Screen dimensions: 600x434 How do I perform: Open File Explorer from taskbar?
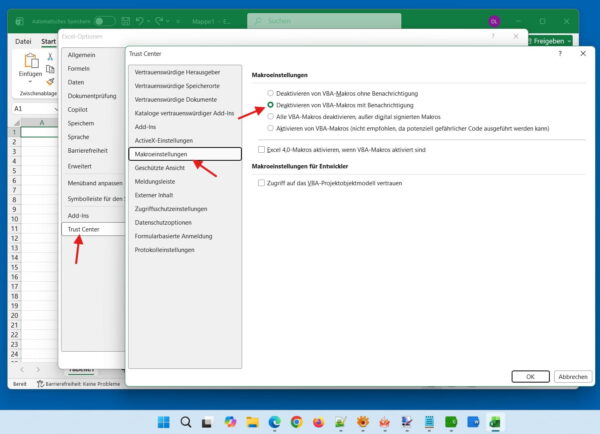(x=252, y=422)
